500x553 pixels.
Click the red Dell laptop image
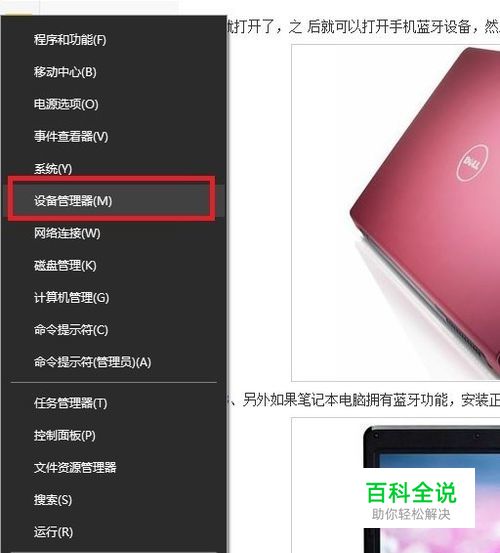pyautogui.click(x=396, y=213)
